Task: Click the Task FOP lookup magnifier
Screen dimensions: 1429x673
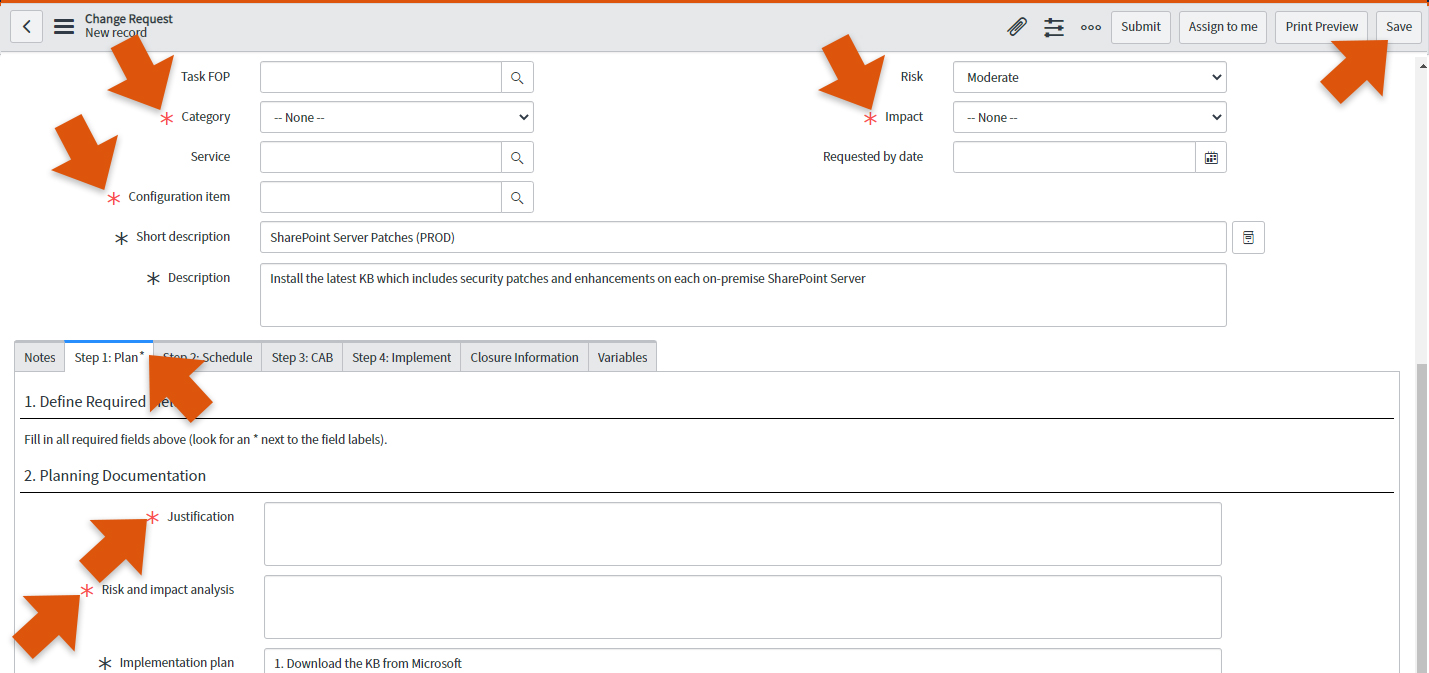Action: tap(517, 77)
